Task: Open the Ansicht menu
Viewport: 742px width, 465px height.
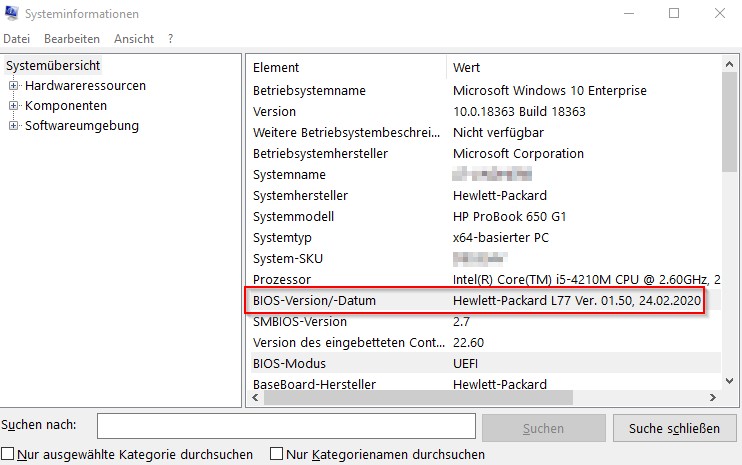Action: [x=134, y=39]
